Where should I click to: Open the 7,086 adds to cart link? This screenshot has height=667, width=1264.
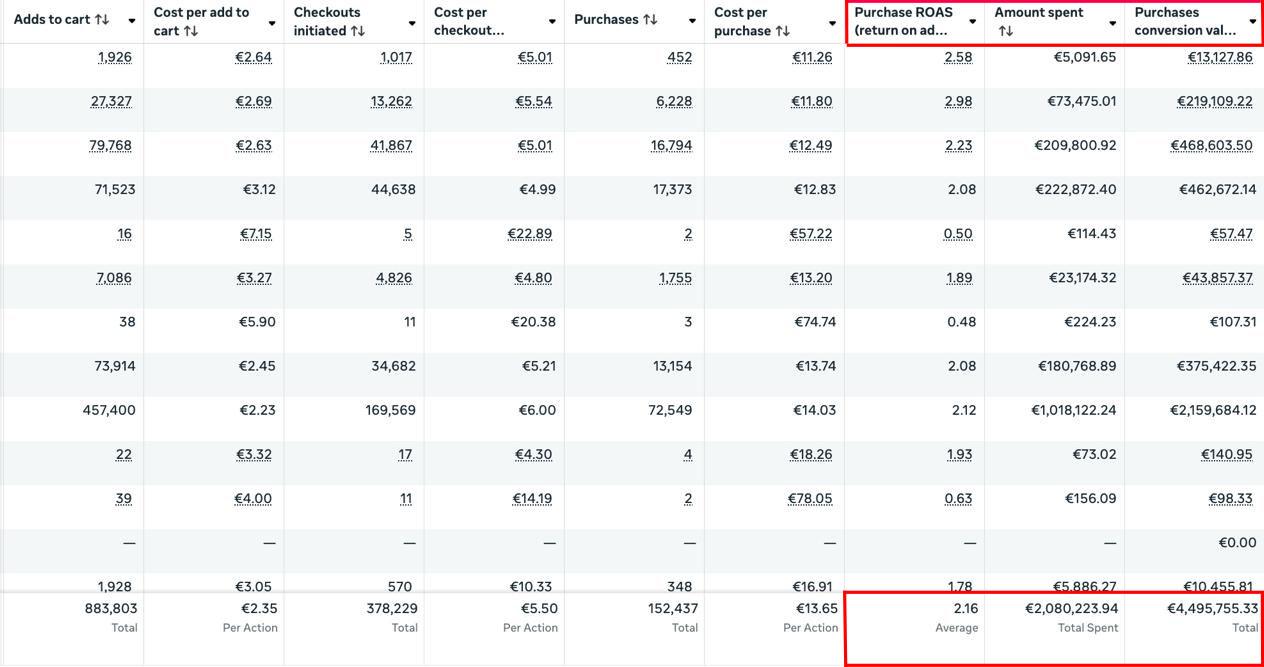coord(114,277)
